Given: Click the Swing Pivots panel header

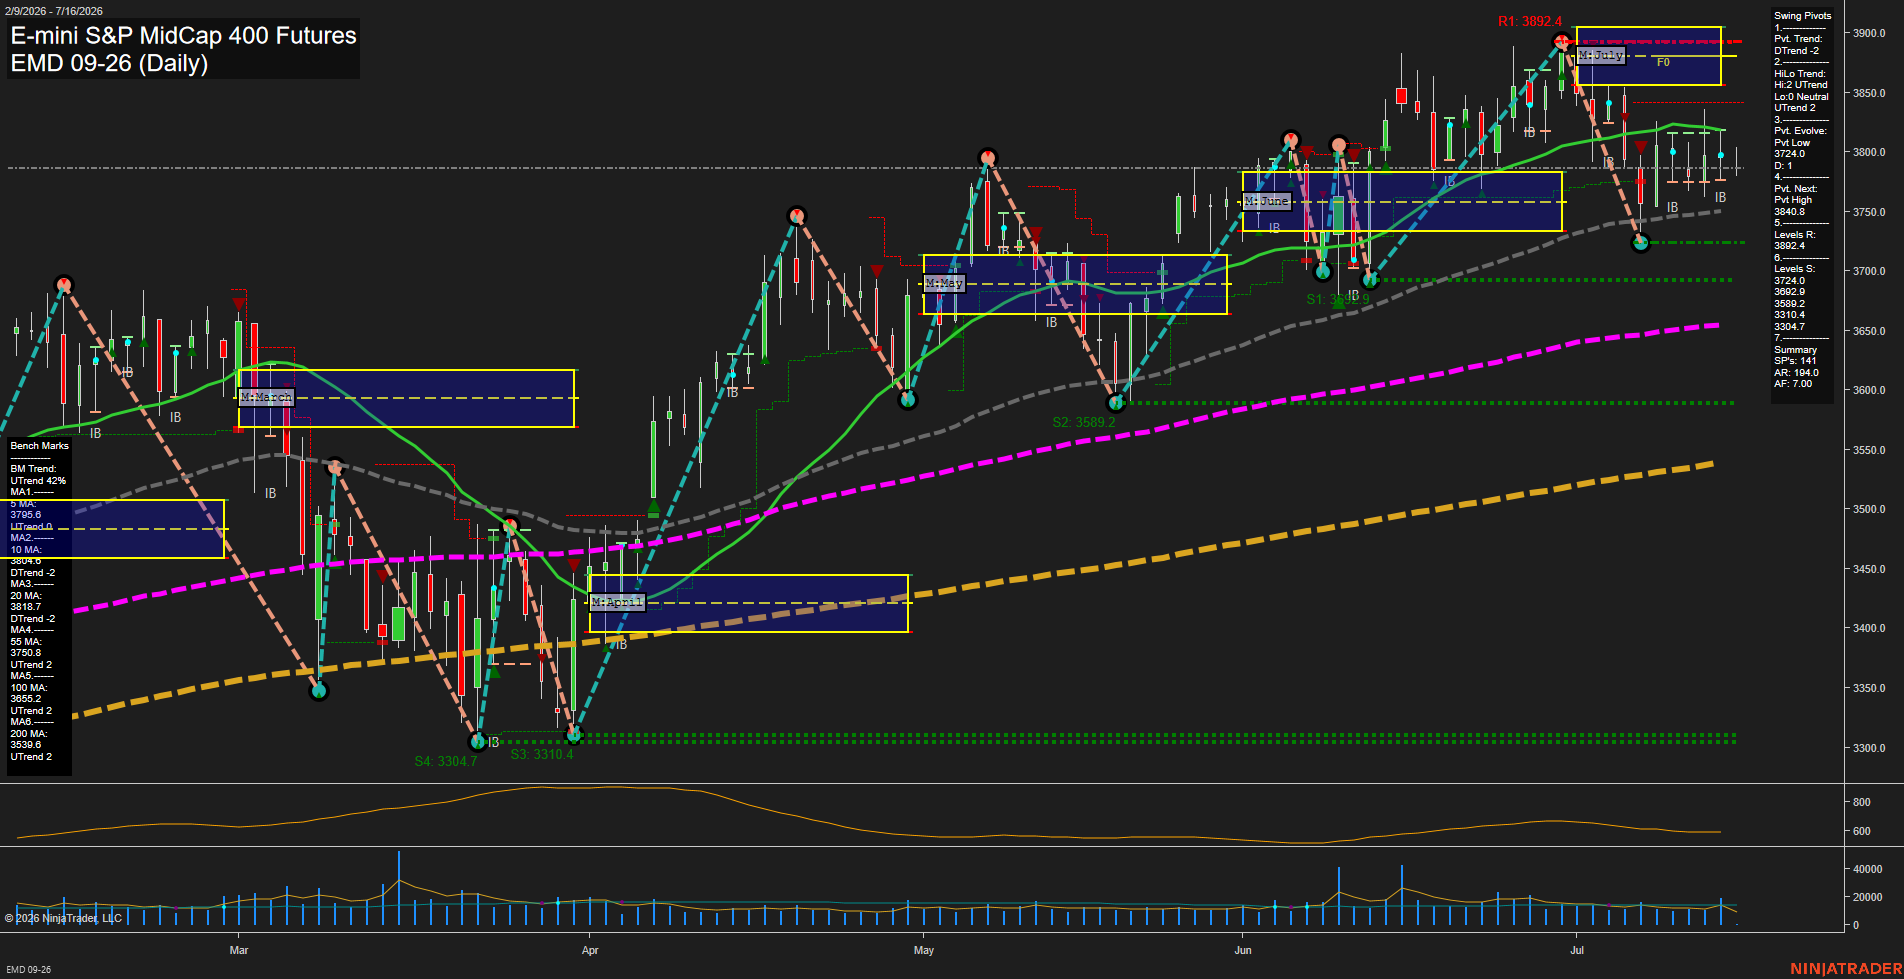Looking at the screenshot, I should coord(1803,16).
